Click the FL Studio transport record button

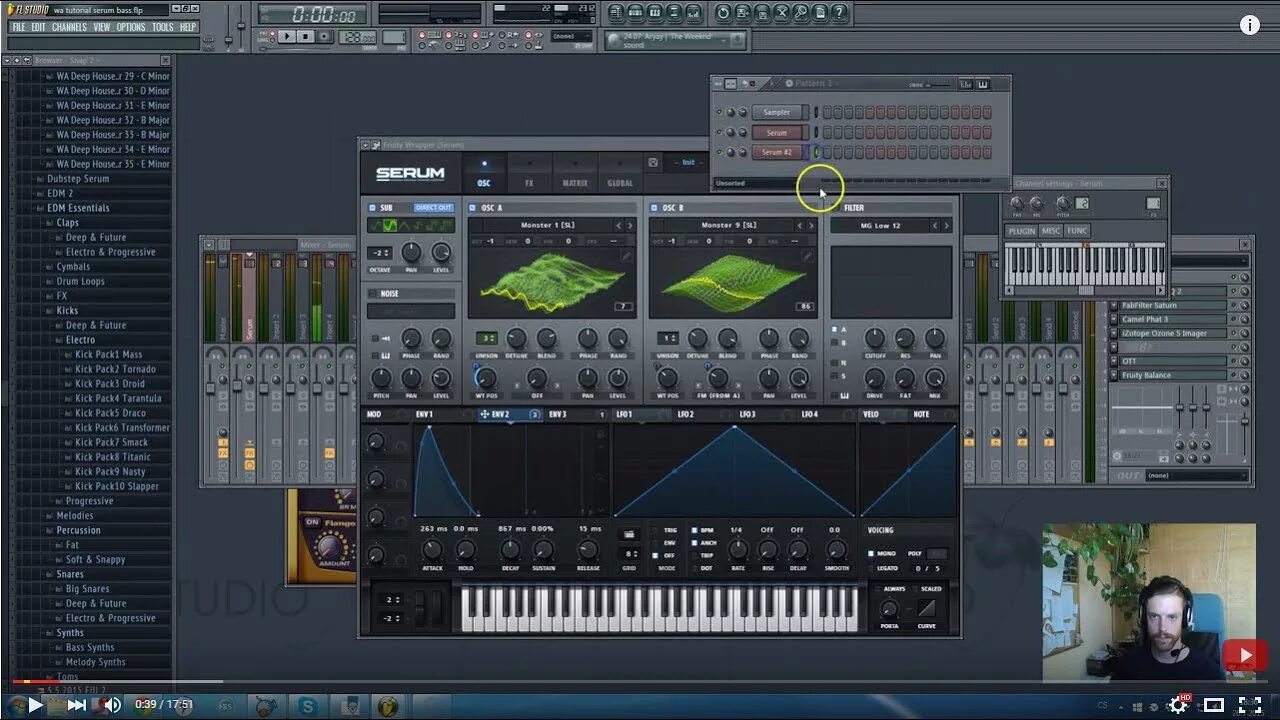point(324,36)
